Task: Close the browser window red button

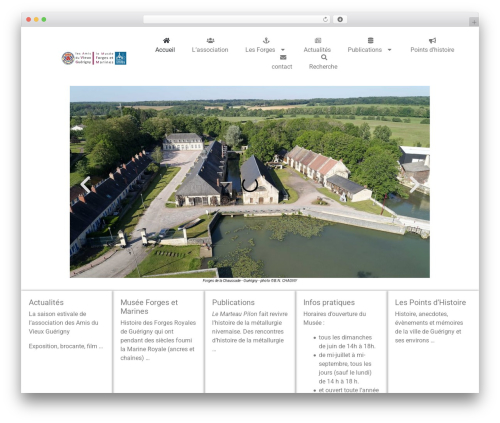Action: tap(29, 19)
